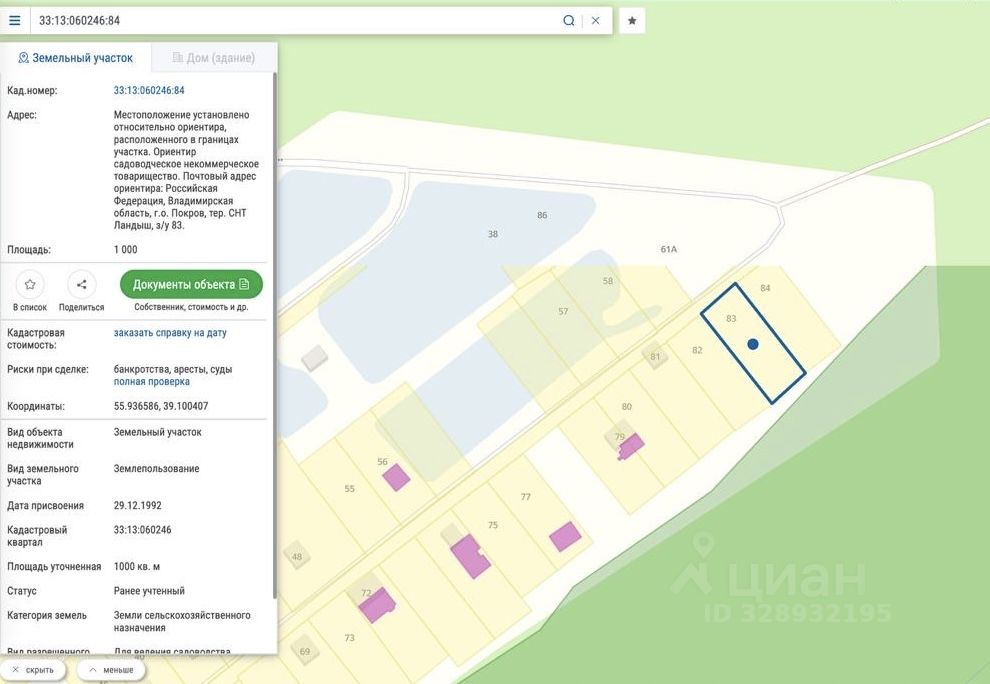Open the Дом (здание) tab

(214, 58)
